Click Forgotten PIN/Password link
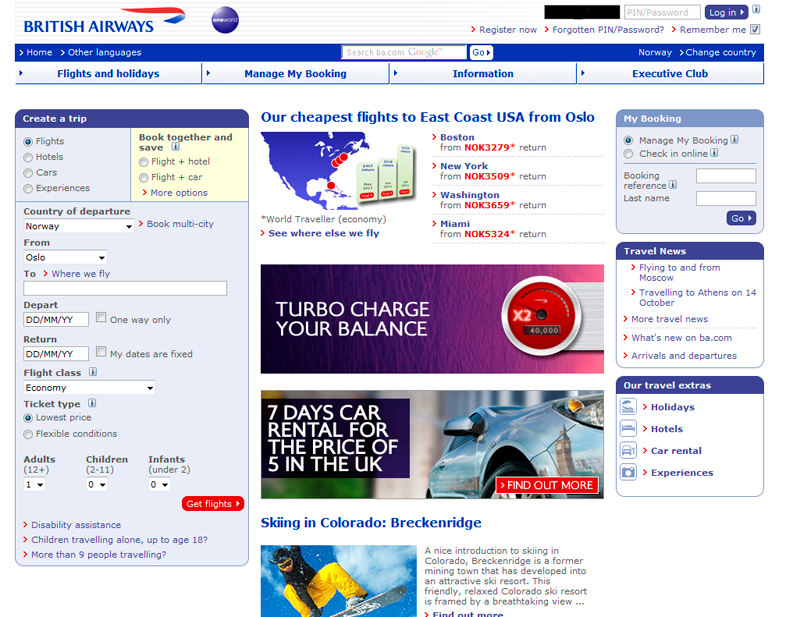This screenshot has width=800, height=617. [x=608, y=30]
